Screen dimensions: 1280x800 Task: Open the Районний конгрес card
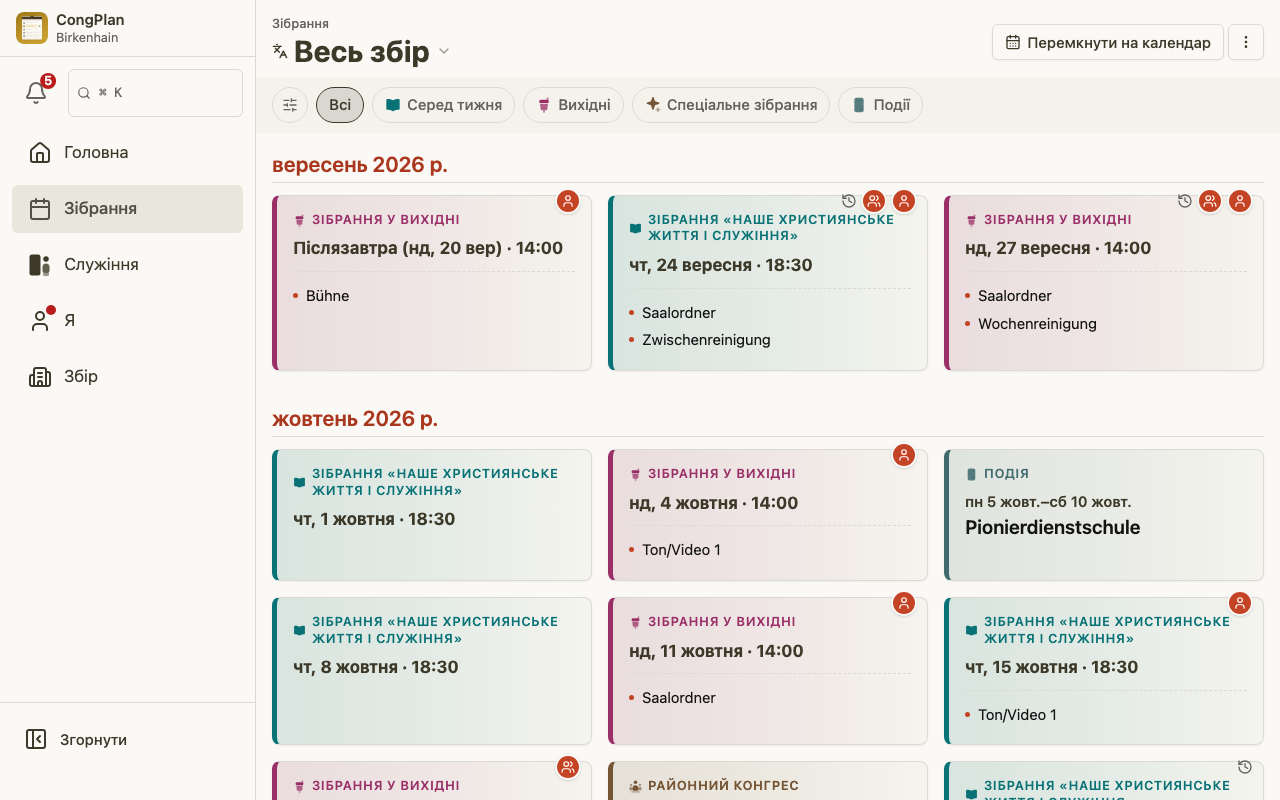(x=768, y=781)
